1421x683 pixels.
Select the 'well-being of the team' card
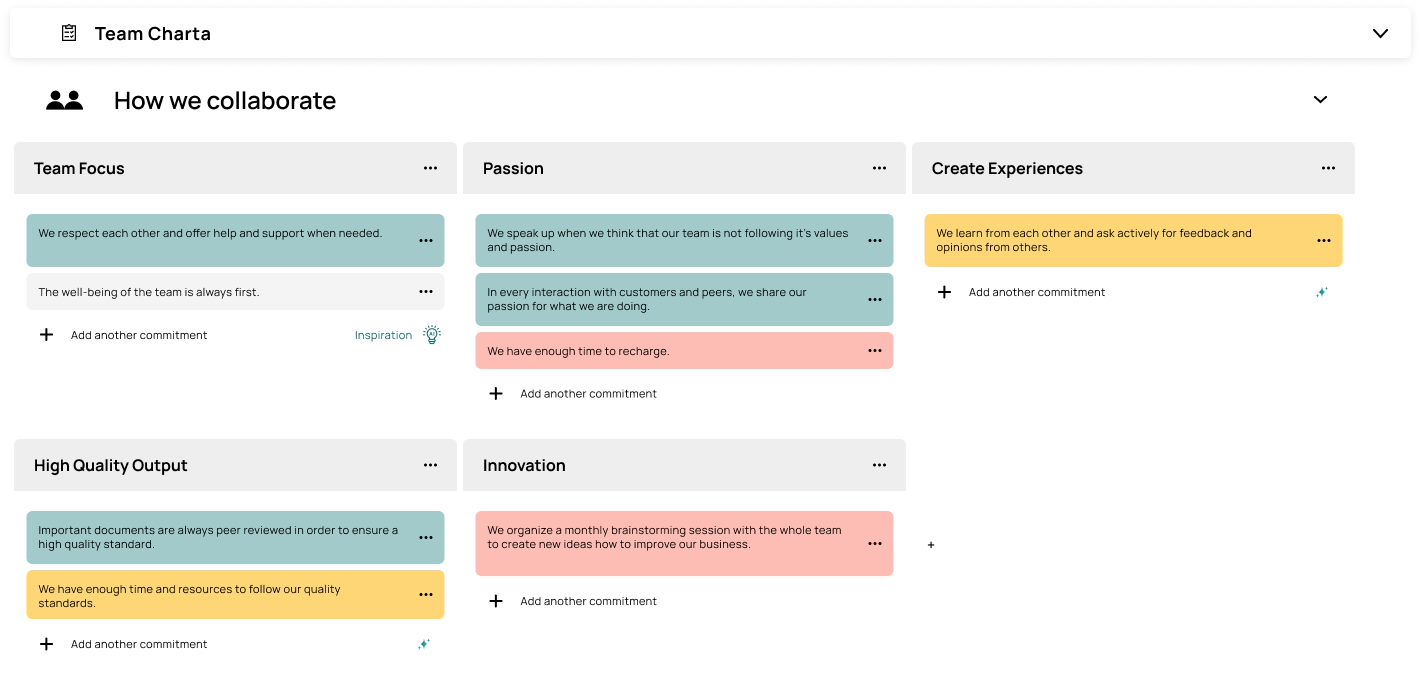pos(235,292)
